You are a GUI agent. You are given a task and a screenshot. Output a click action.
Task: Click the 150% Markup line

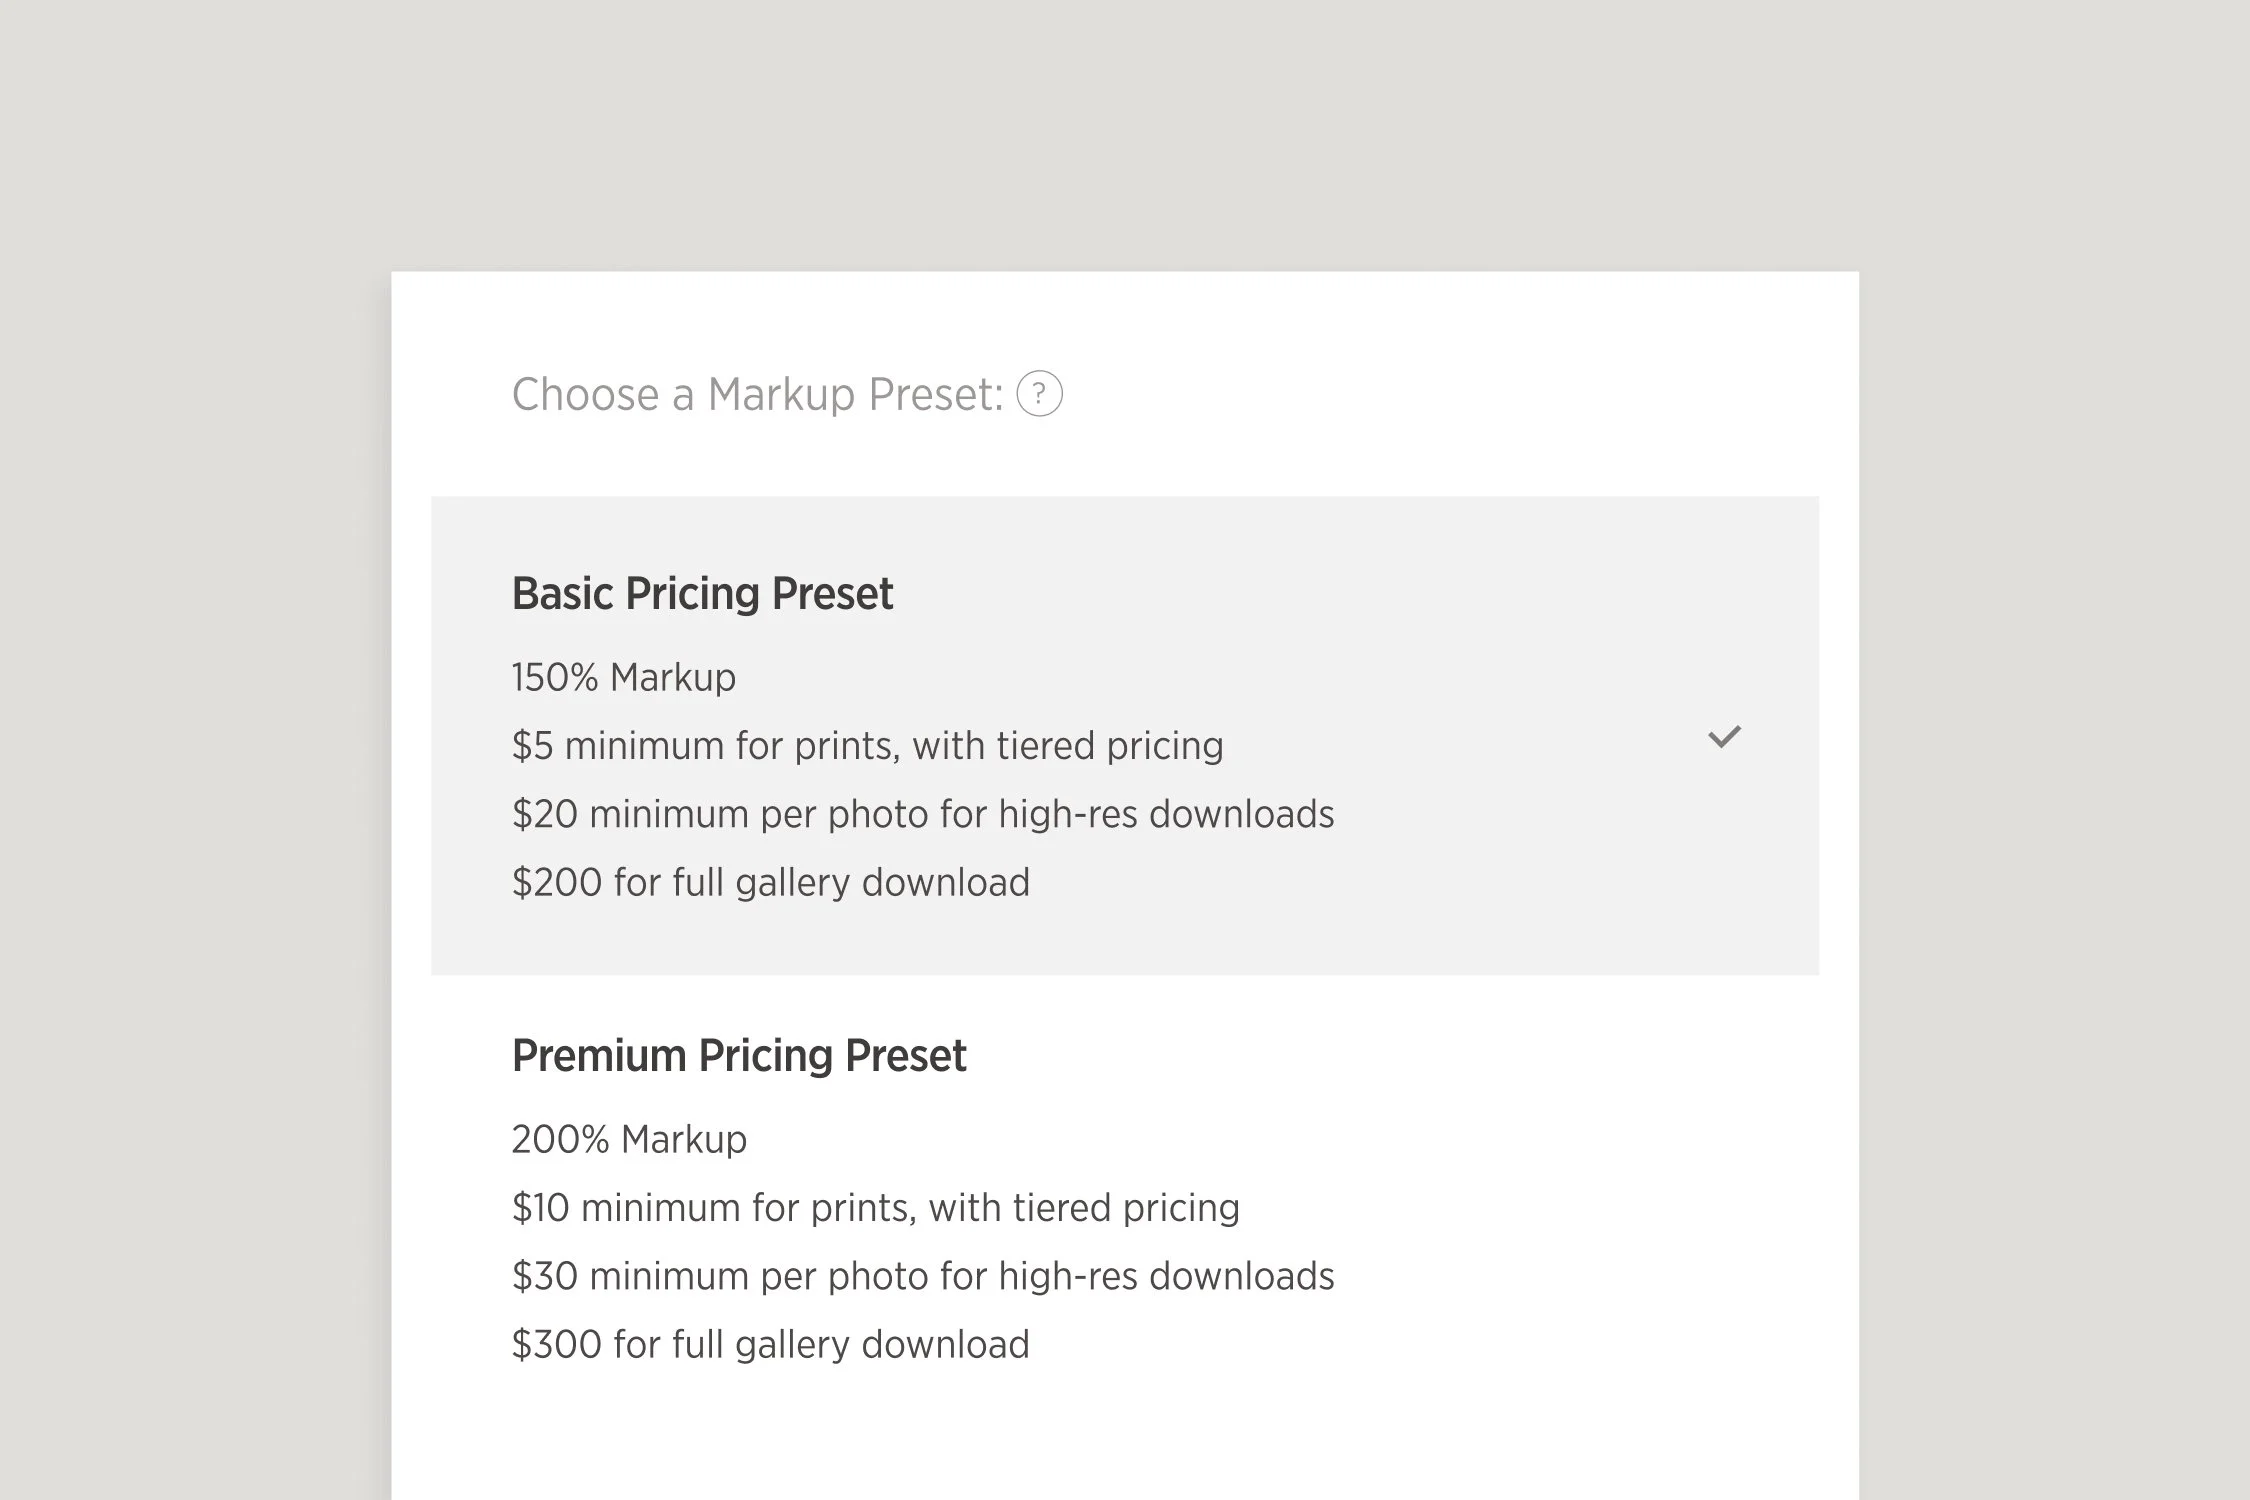(x=624, y=678)
